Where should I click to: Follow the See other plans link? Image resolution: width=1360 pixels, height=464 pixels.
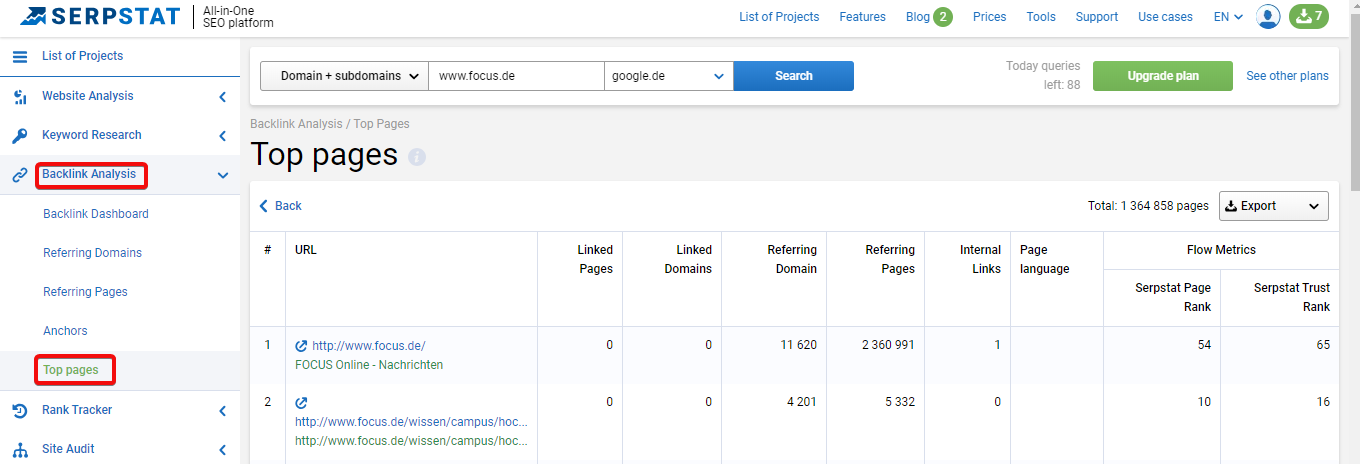[x=1287, y=76]
